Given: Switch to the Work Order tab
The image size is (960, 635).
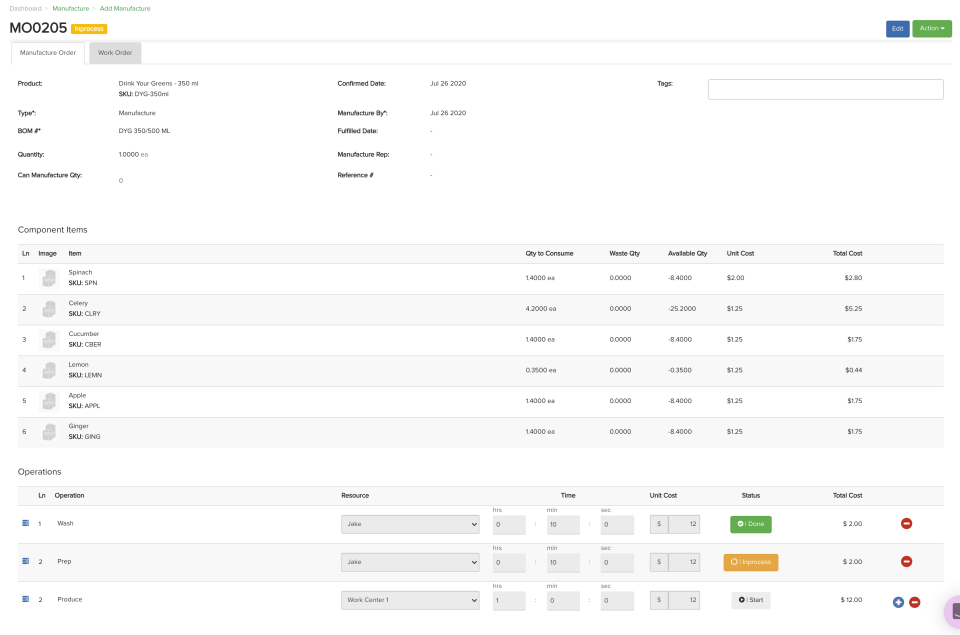Looking at the screenshot, I should tap(114, 52).
